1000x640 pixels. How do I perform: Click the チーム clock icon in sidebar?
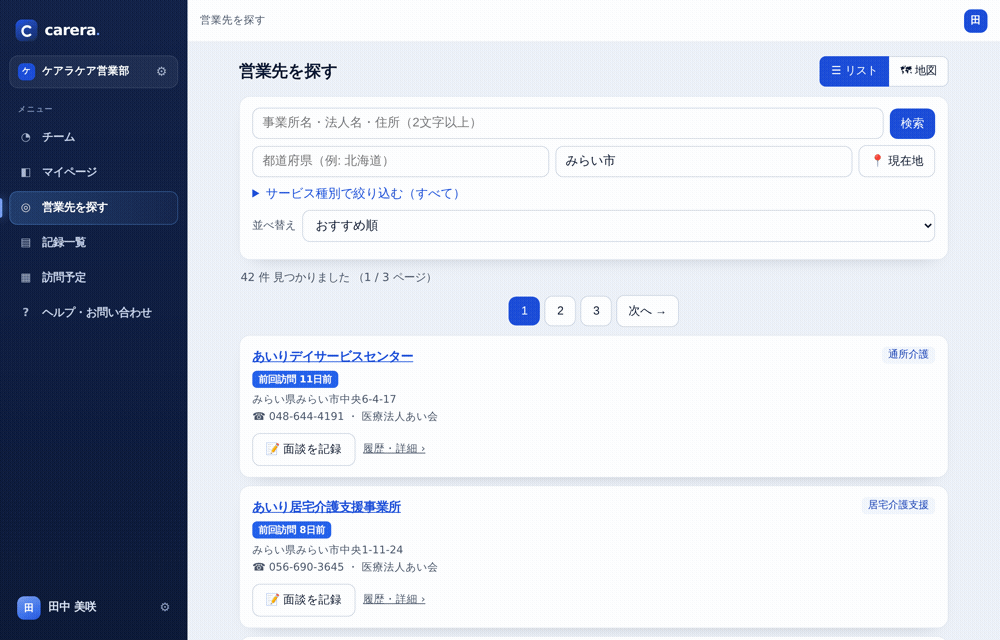(x=26, y=137)
